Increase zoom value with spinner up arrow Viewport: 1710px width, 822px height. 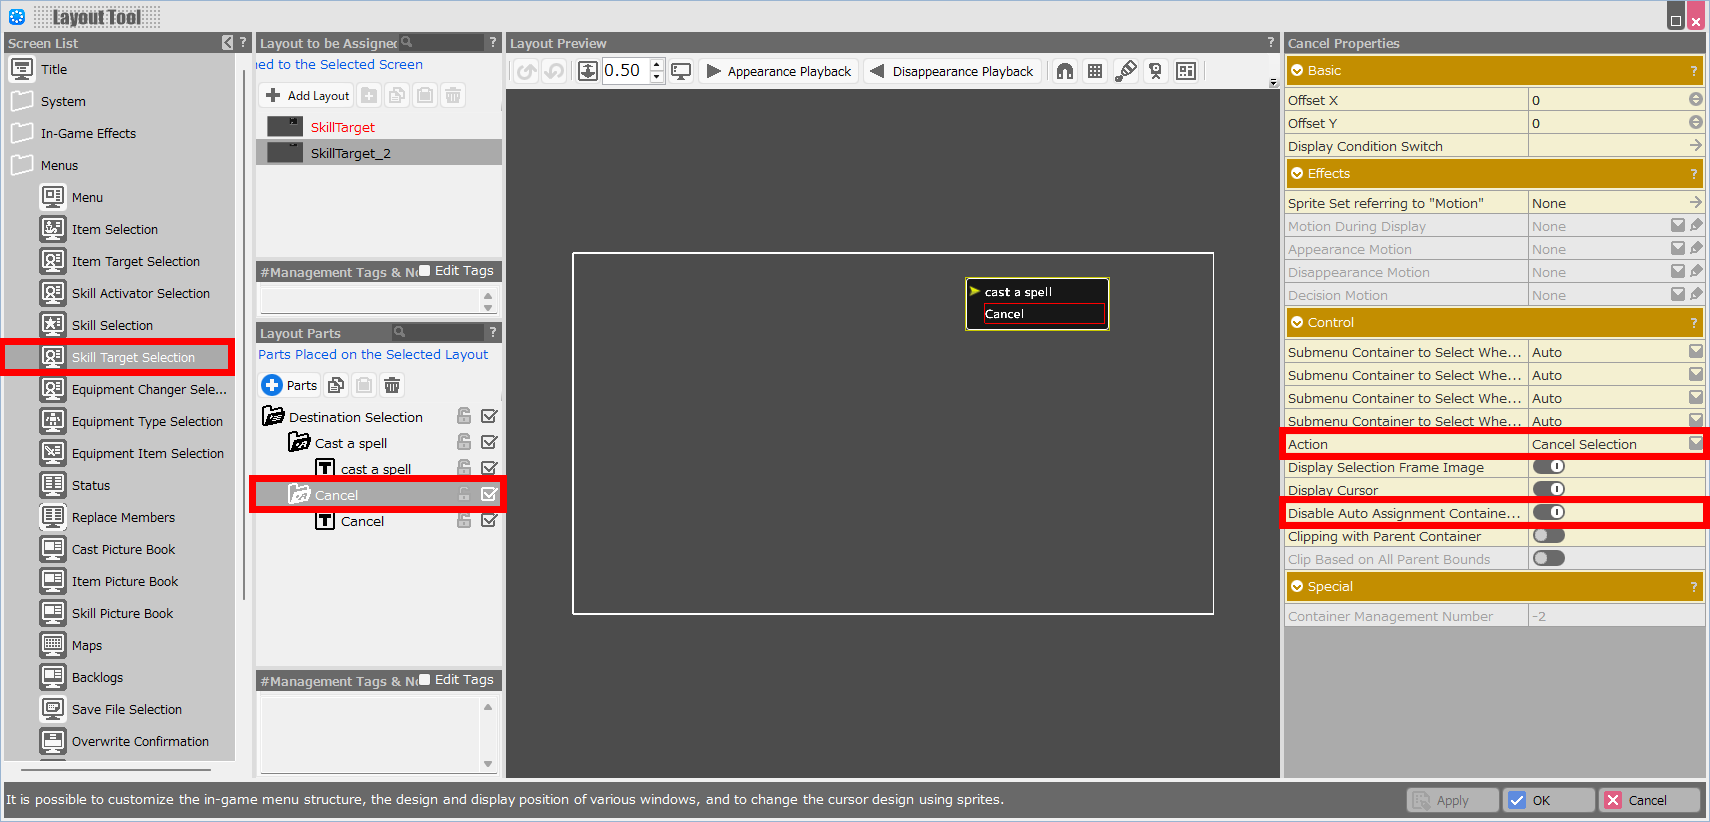pyautogui.click(x=657, y=65)
